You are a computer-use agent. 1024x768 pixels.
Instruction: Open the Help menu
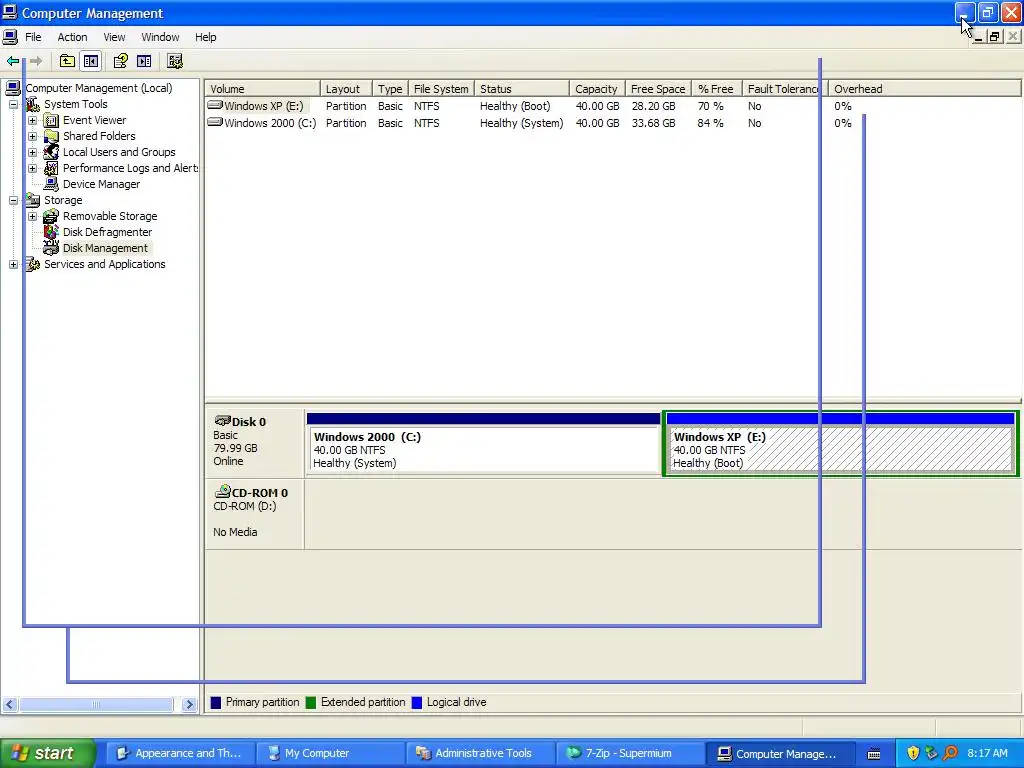(x=206, y=37)
